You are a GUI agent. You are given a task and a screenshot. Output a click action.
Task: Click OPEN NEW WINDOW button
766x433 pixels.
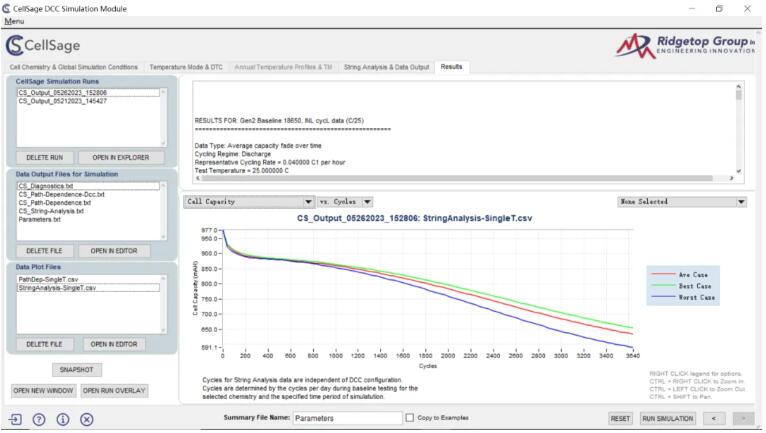pyautogui.click(x=43, y=391)
